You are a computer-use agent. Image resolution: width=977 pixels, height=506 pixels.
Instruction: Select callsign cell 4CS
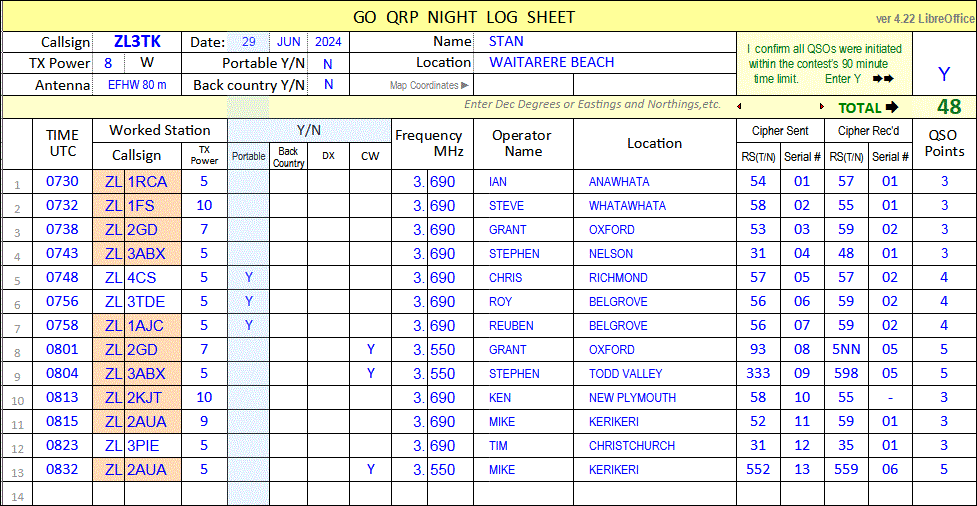pyautogui.click(x=153, y=278)
